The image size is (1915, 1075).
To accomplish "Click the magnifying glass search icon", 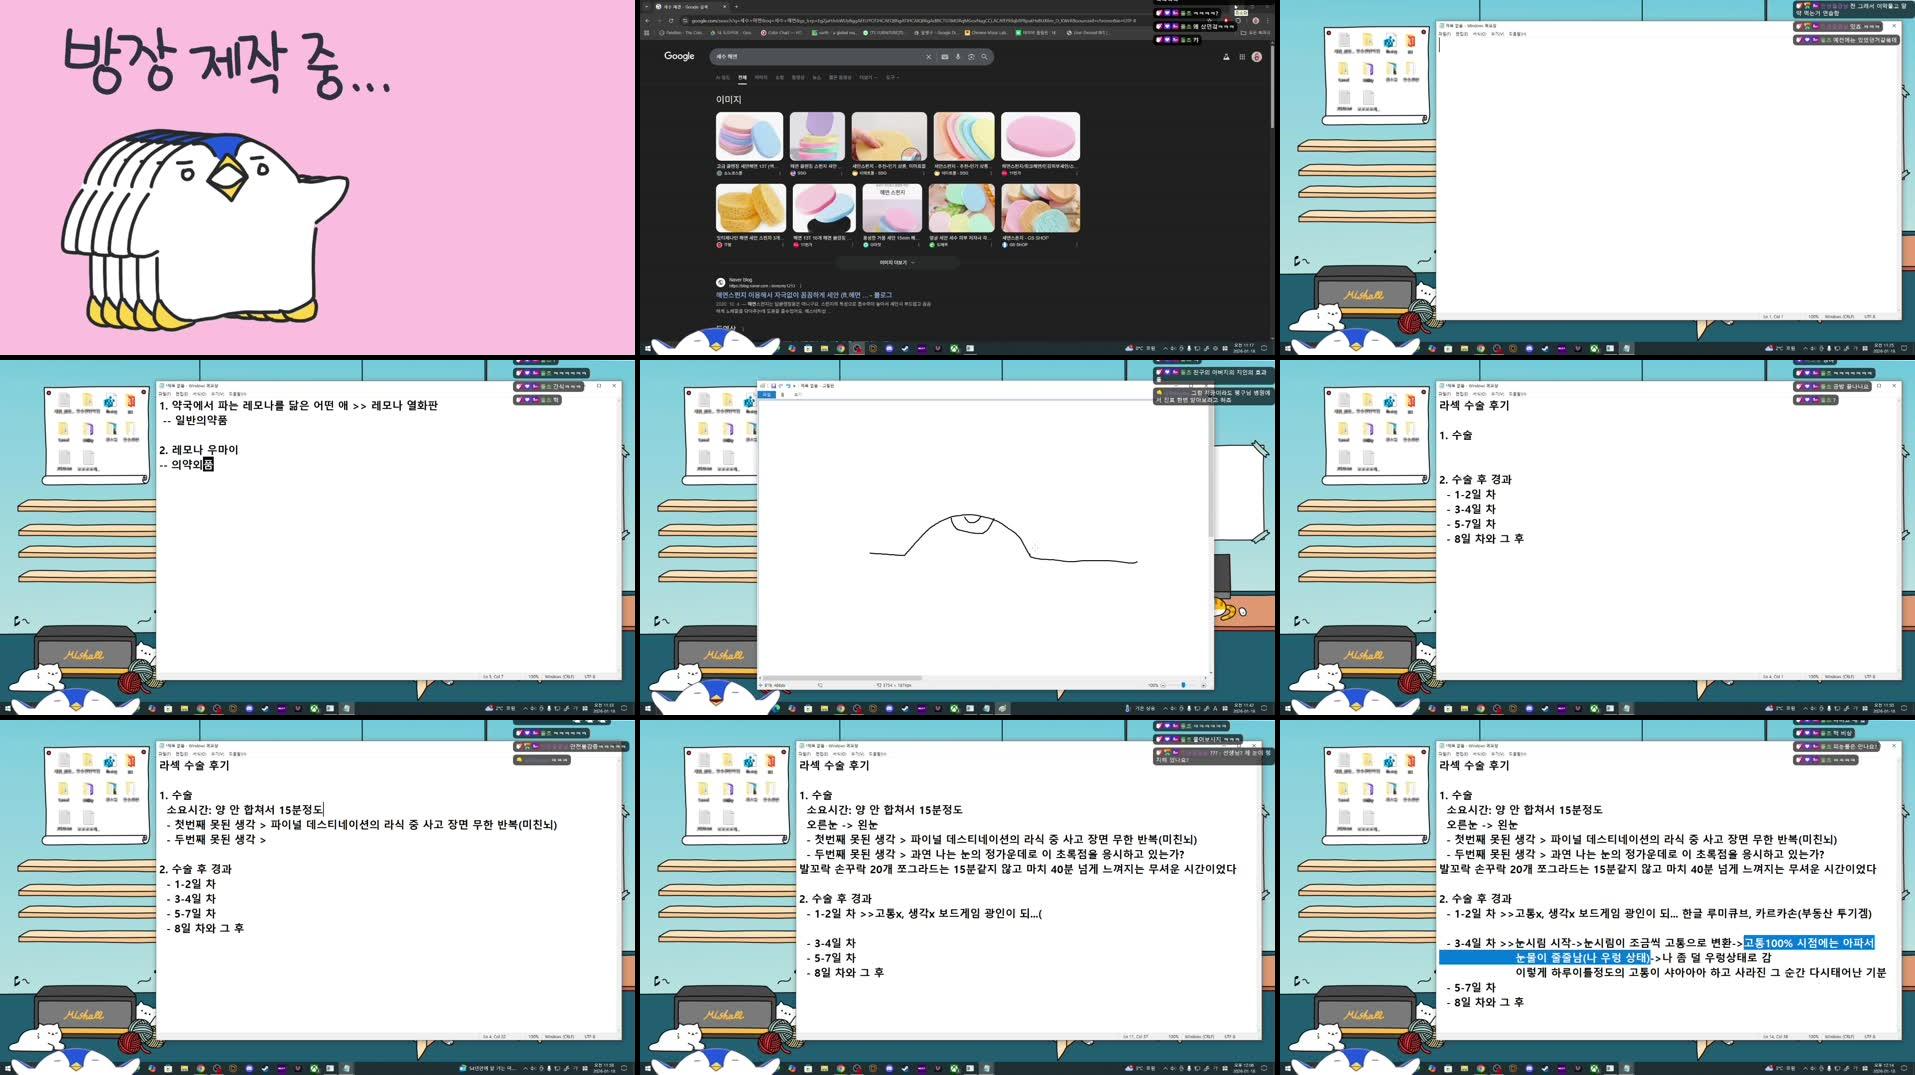I will click(x=984, y=56).
